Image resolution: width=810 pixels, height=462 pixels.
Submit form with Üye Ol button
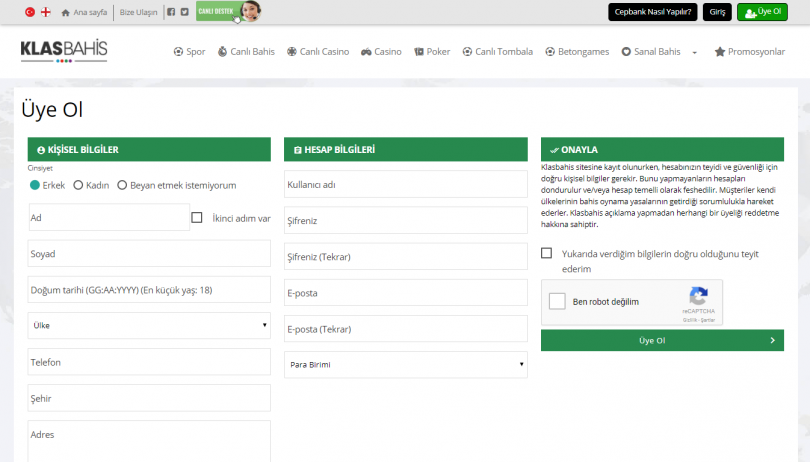[662, 341]
